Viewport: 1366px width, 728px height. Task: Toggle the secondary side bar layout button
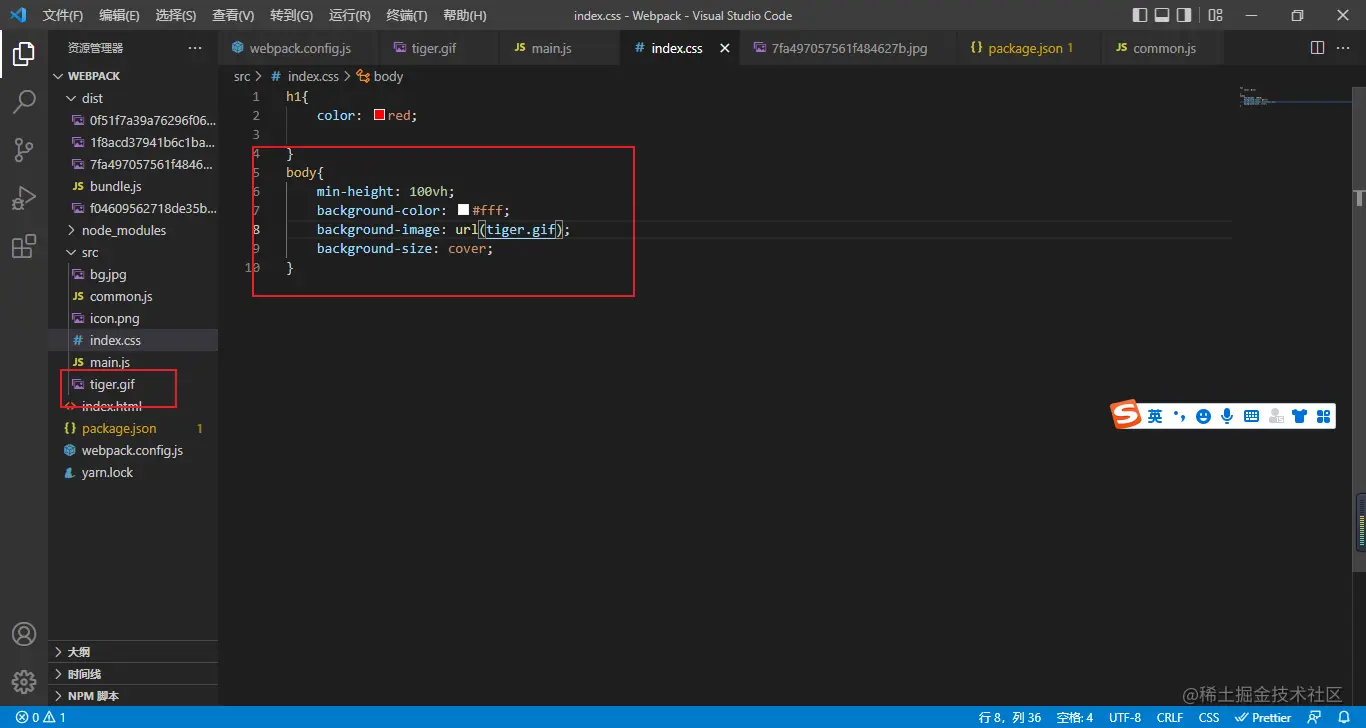click(1184, 15)
